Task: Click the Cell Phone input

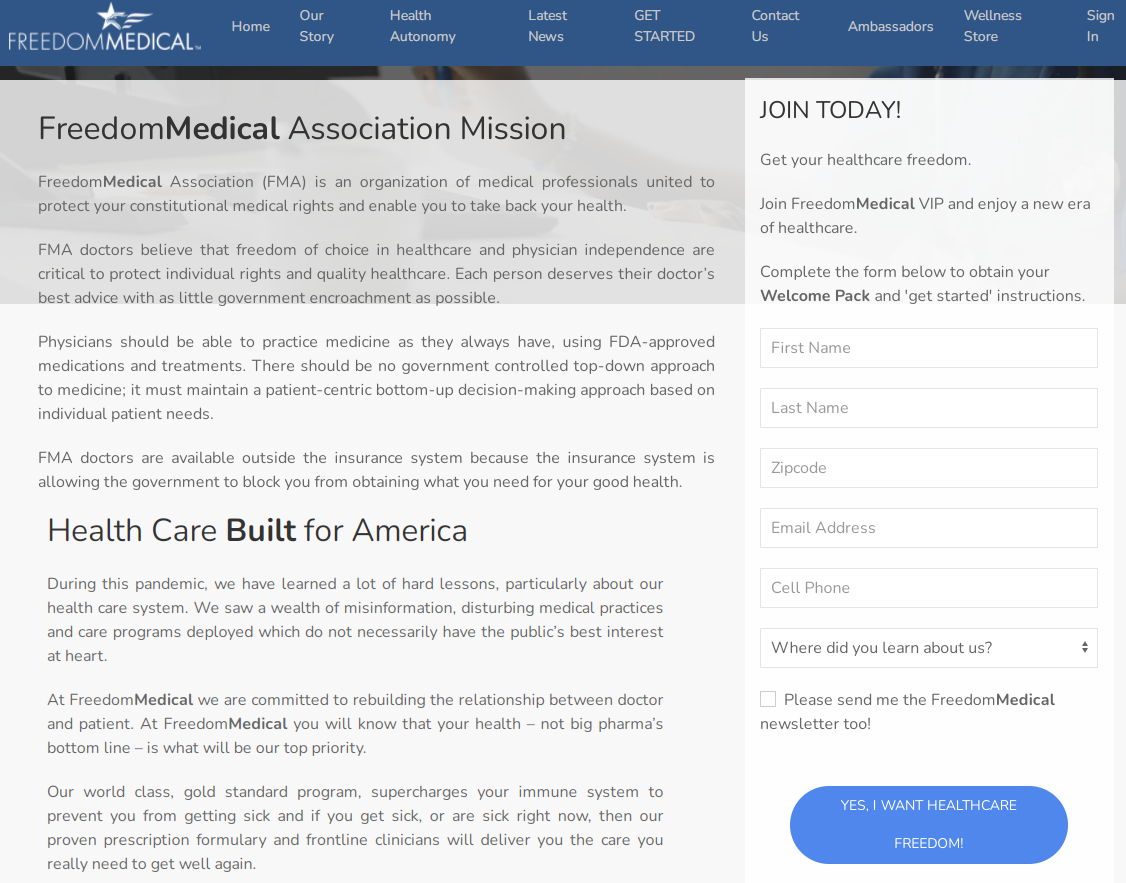Action: click(929, 588)
